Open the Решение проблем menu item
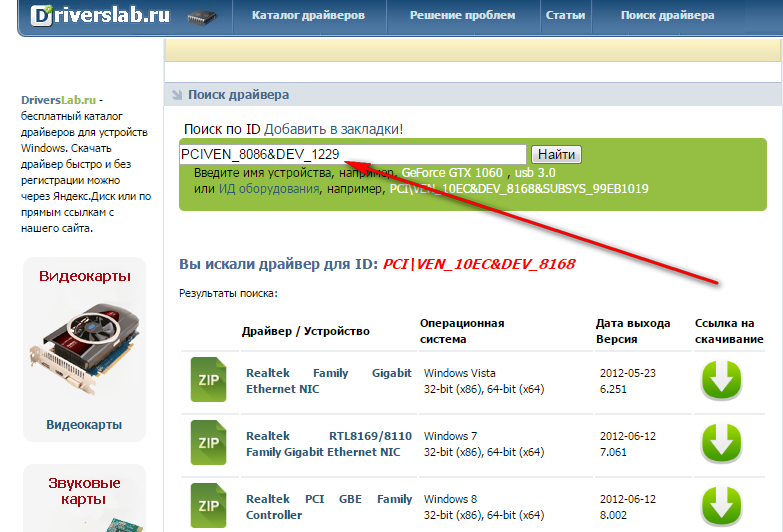783x532 pixels. pos(462,15)
